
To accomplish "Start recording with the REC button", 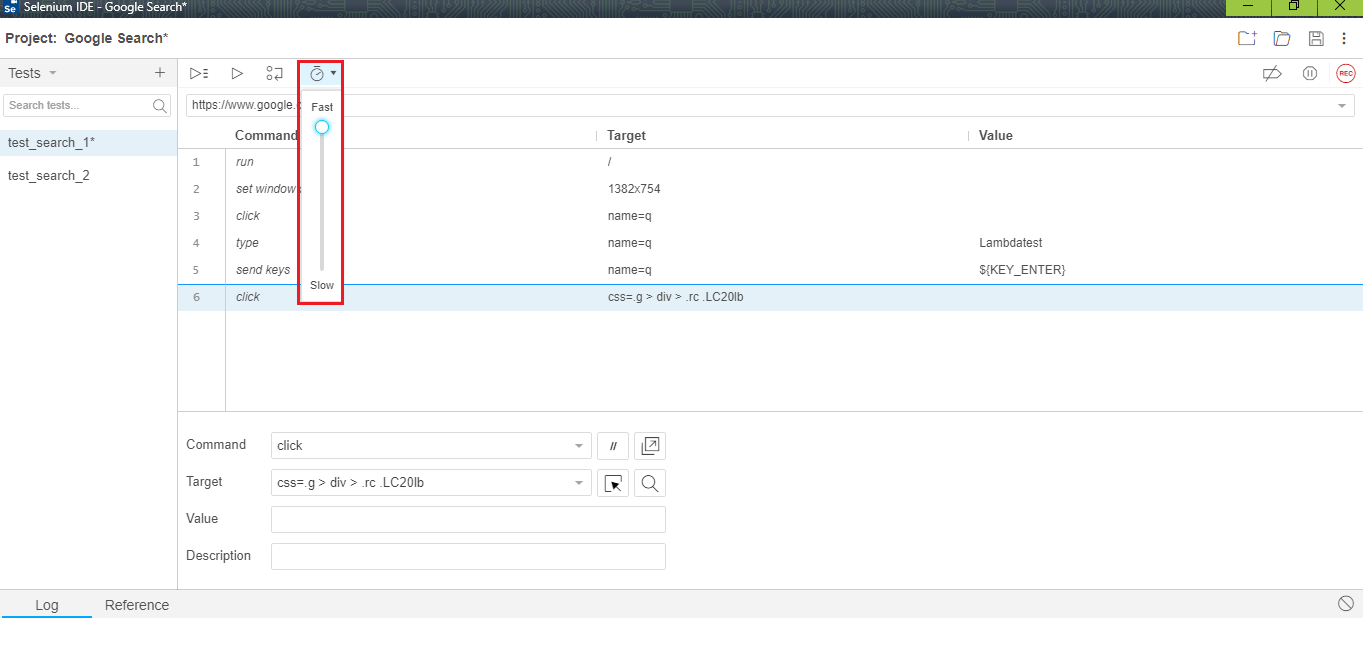I will coord(1346,73).
